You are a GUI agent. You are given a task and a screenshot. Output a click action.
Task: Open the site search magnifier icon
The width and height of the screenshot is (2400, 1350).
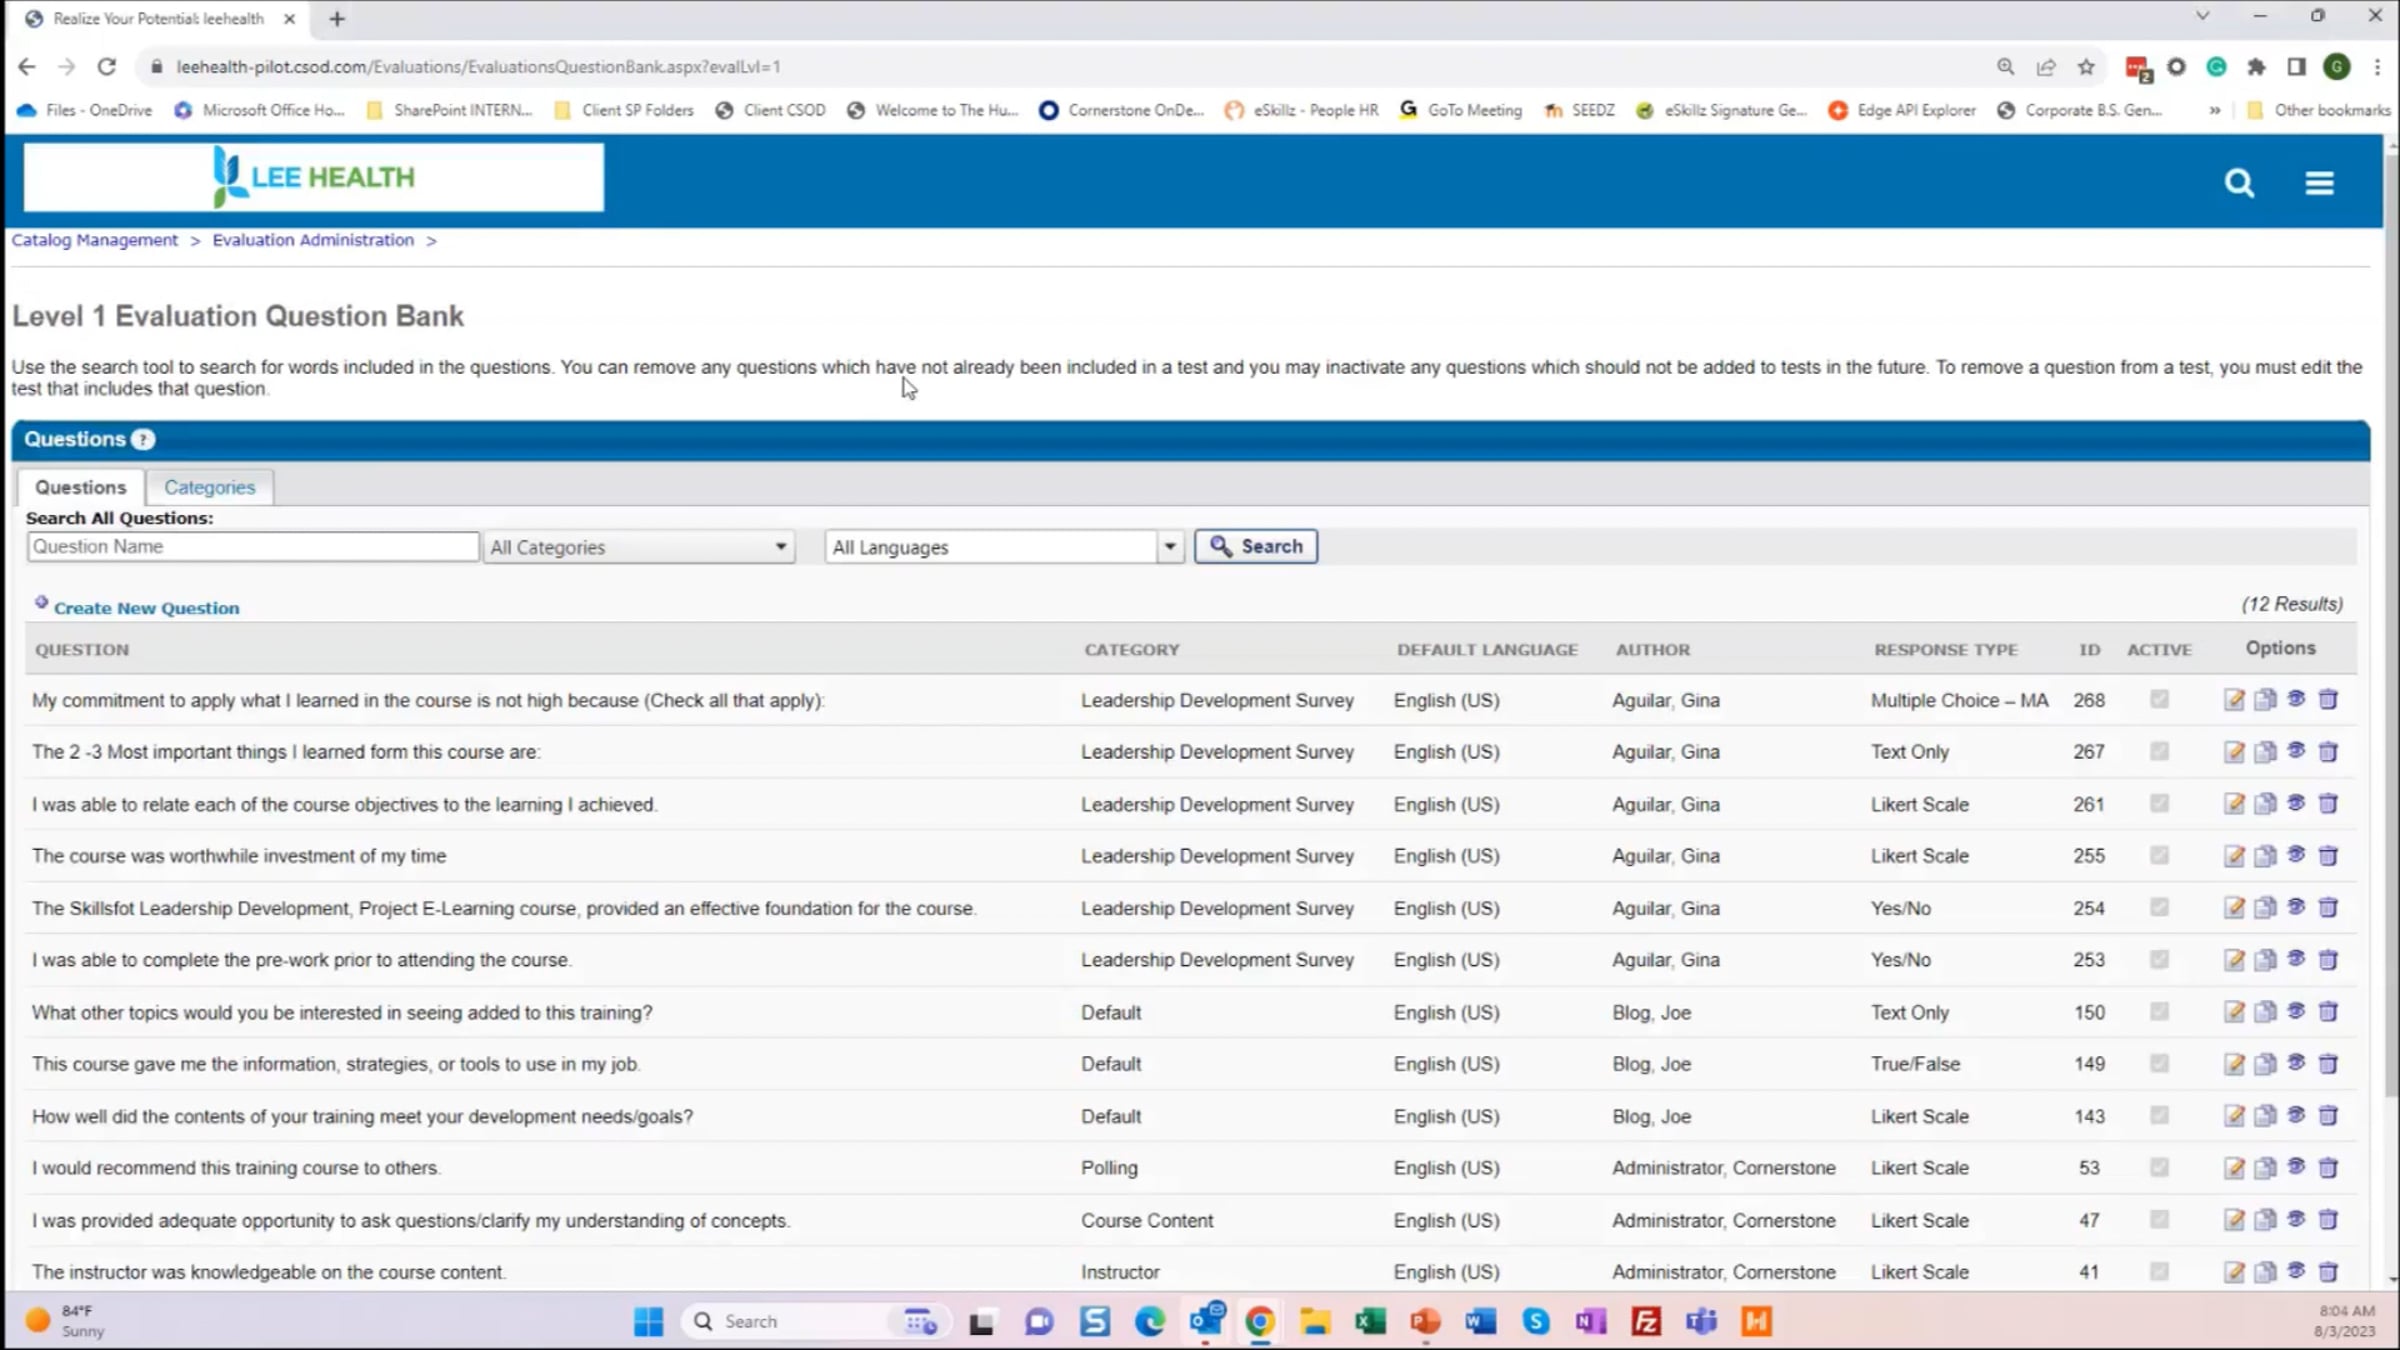point(2239,183)
